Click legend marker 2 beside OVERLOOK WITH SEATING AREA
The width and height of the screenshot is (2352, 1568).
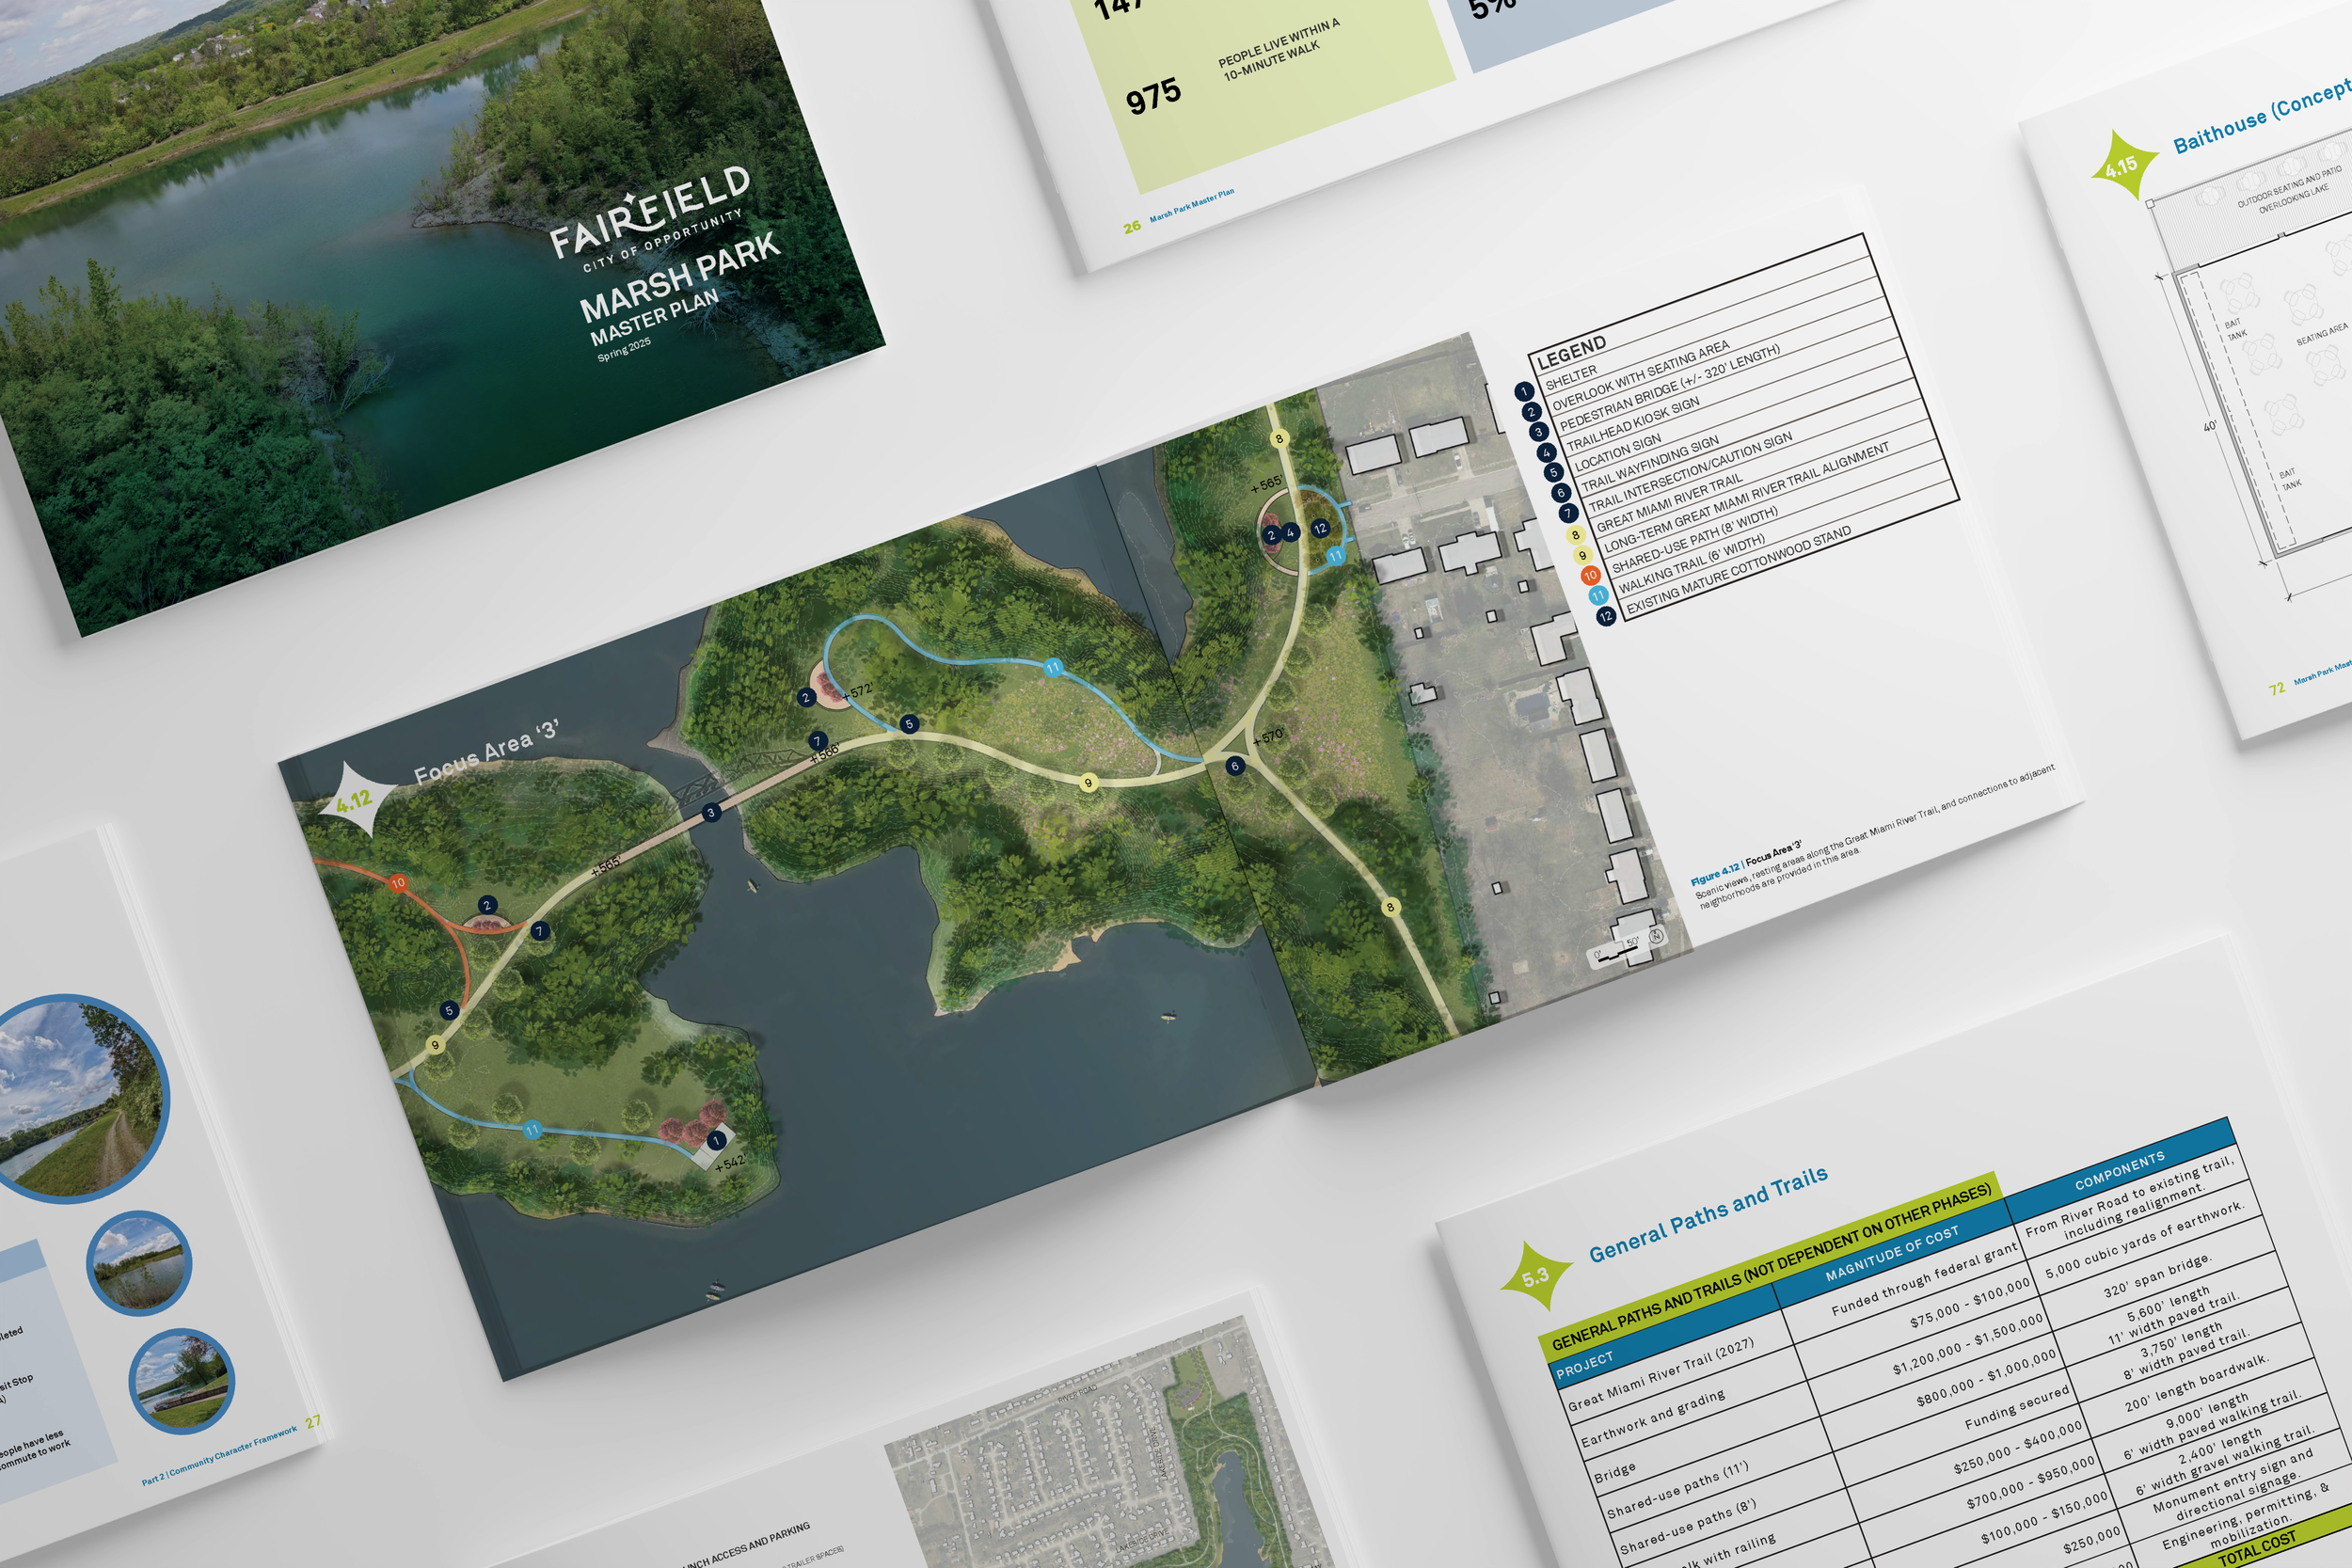pos(1530,412)
